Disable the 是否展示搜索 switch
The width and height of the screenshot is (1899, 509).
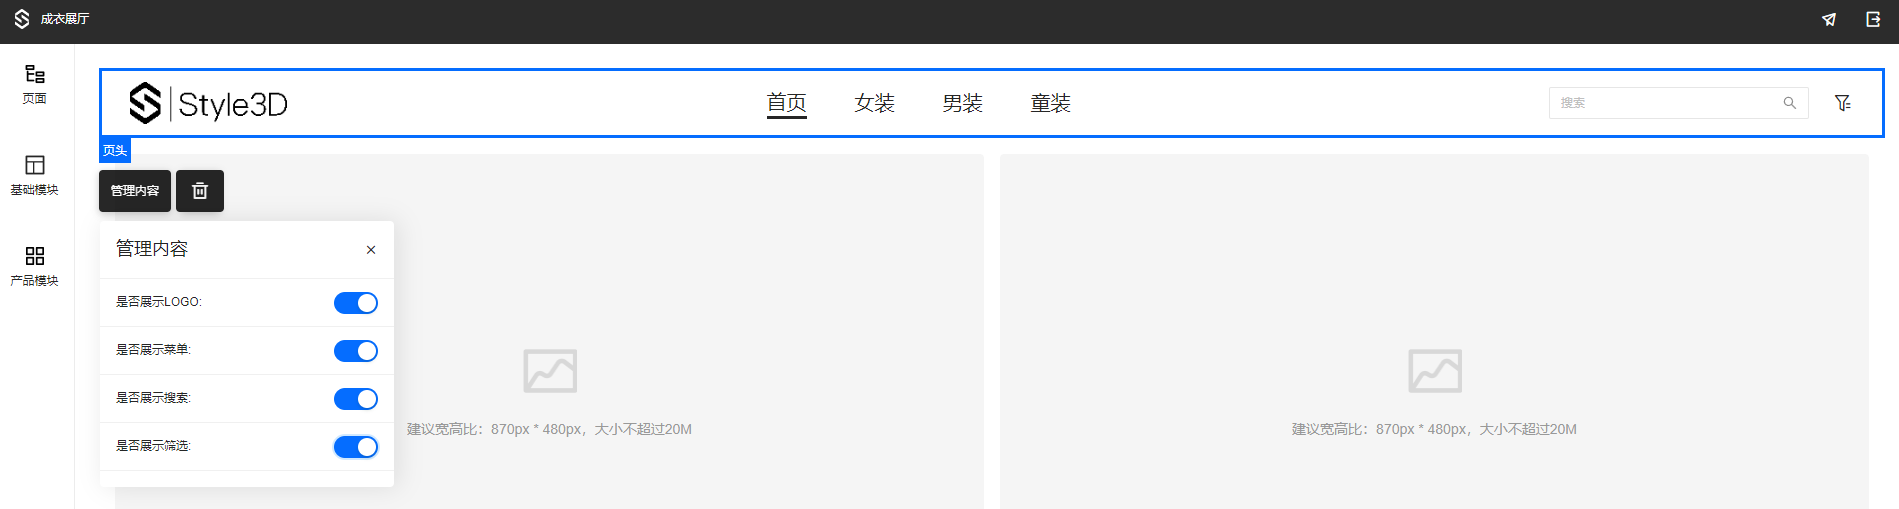pos(355,399)
